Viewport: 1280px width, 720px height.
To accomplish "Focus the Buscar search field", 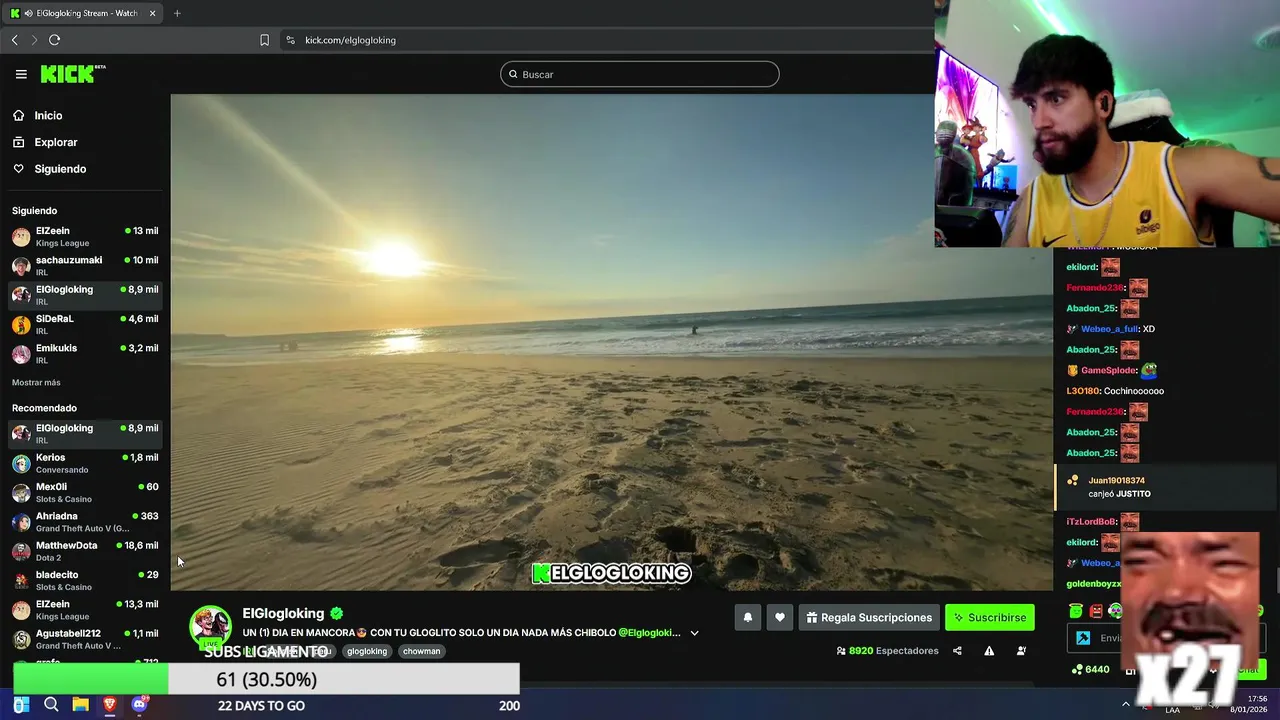I will (x=640, y=74).
